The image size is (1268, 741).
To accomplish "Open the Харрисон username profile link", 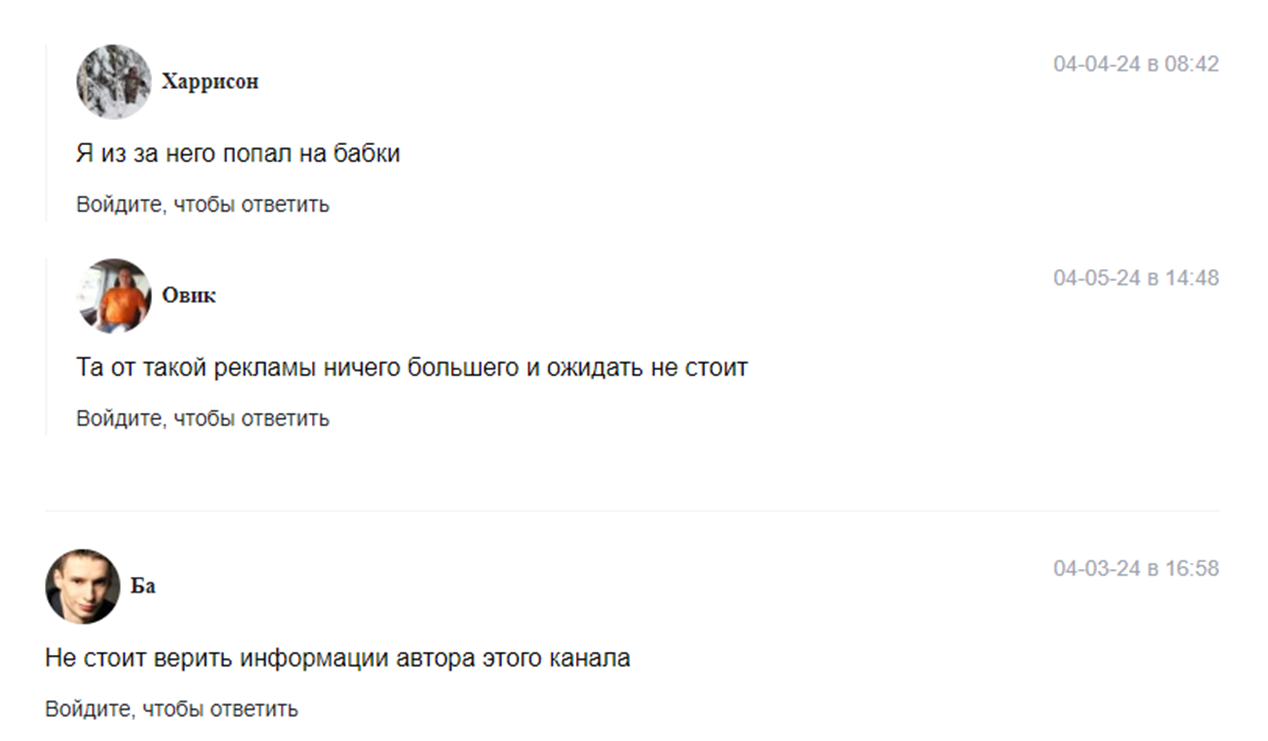I will point(210,82).
